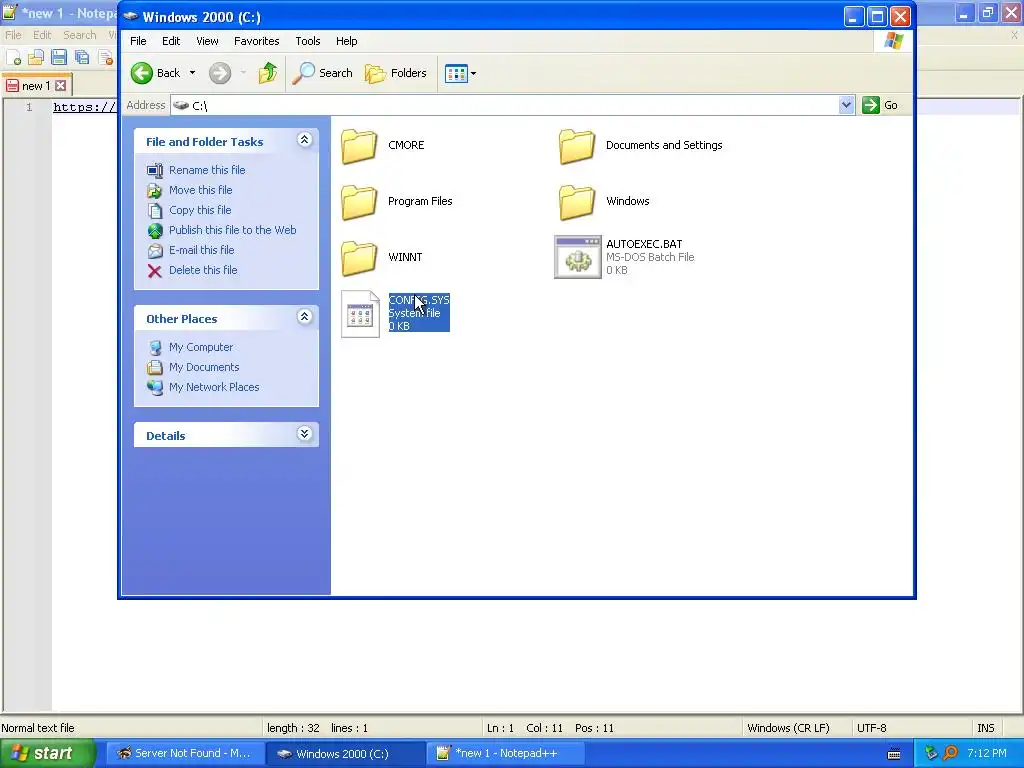This screenshot has height=768, width=1024.
Task: Click Windows 2000 (C:) taskbar button
Action: (x=345, y=754)
